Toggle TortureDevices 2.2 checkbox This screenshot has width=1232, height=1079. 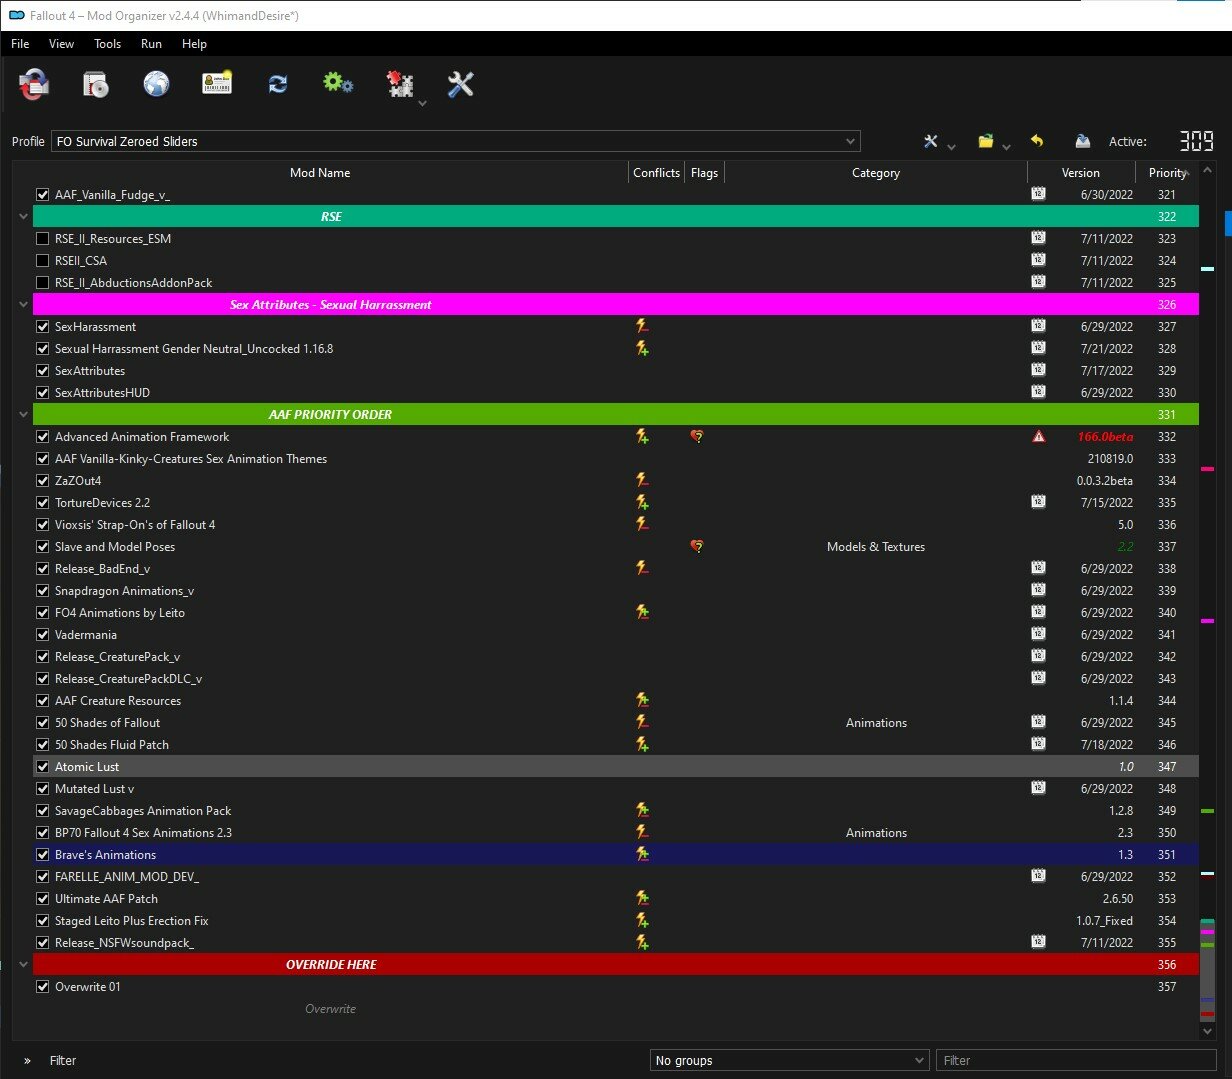[42, 502]
